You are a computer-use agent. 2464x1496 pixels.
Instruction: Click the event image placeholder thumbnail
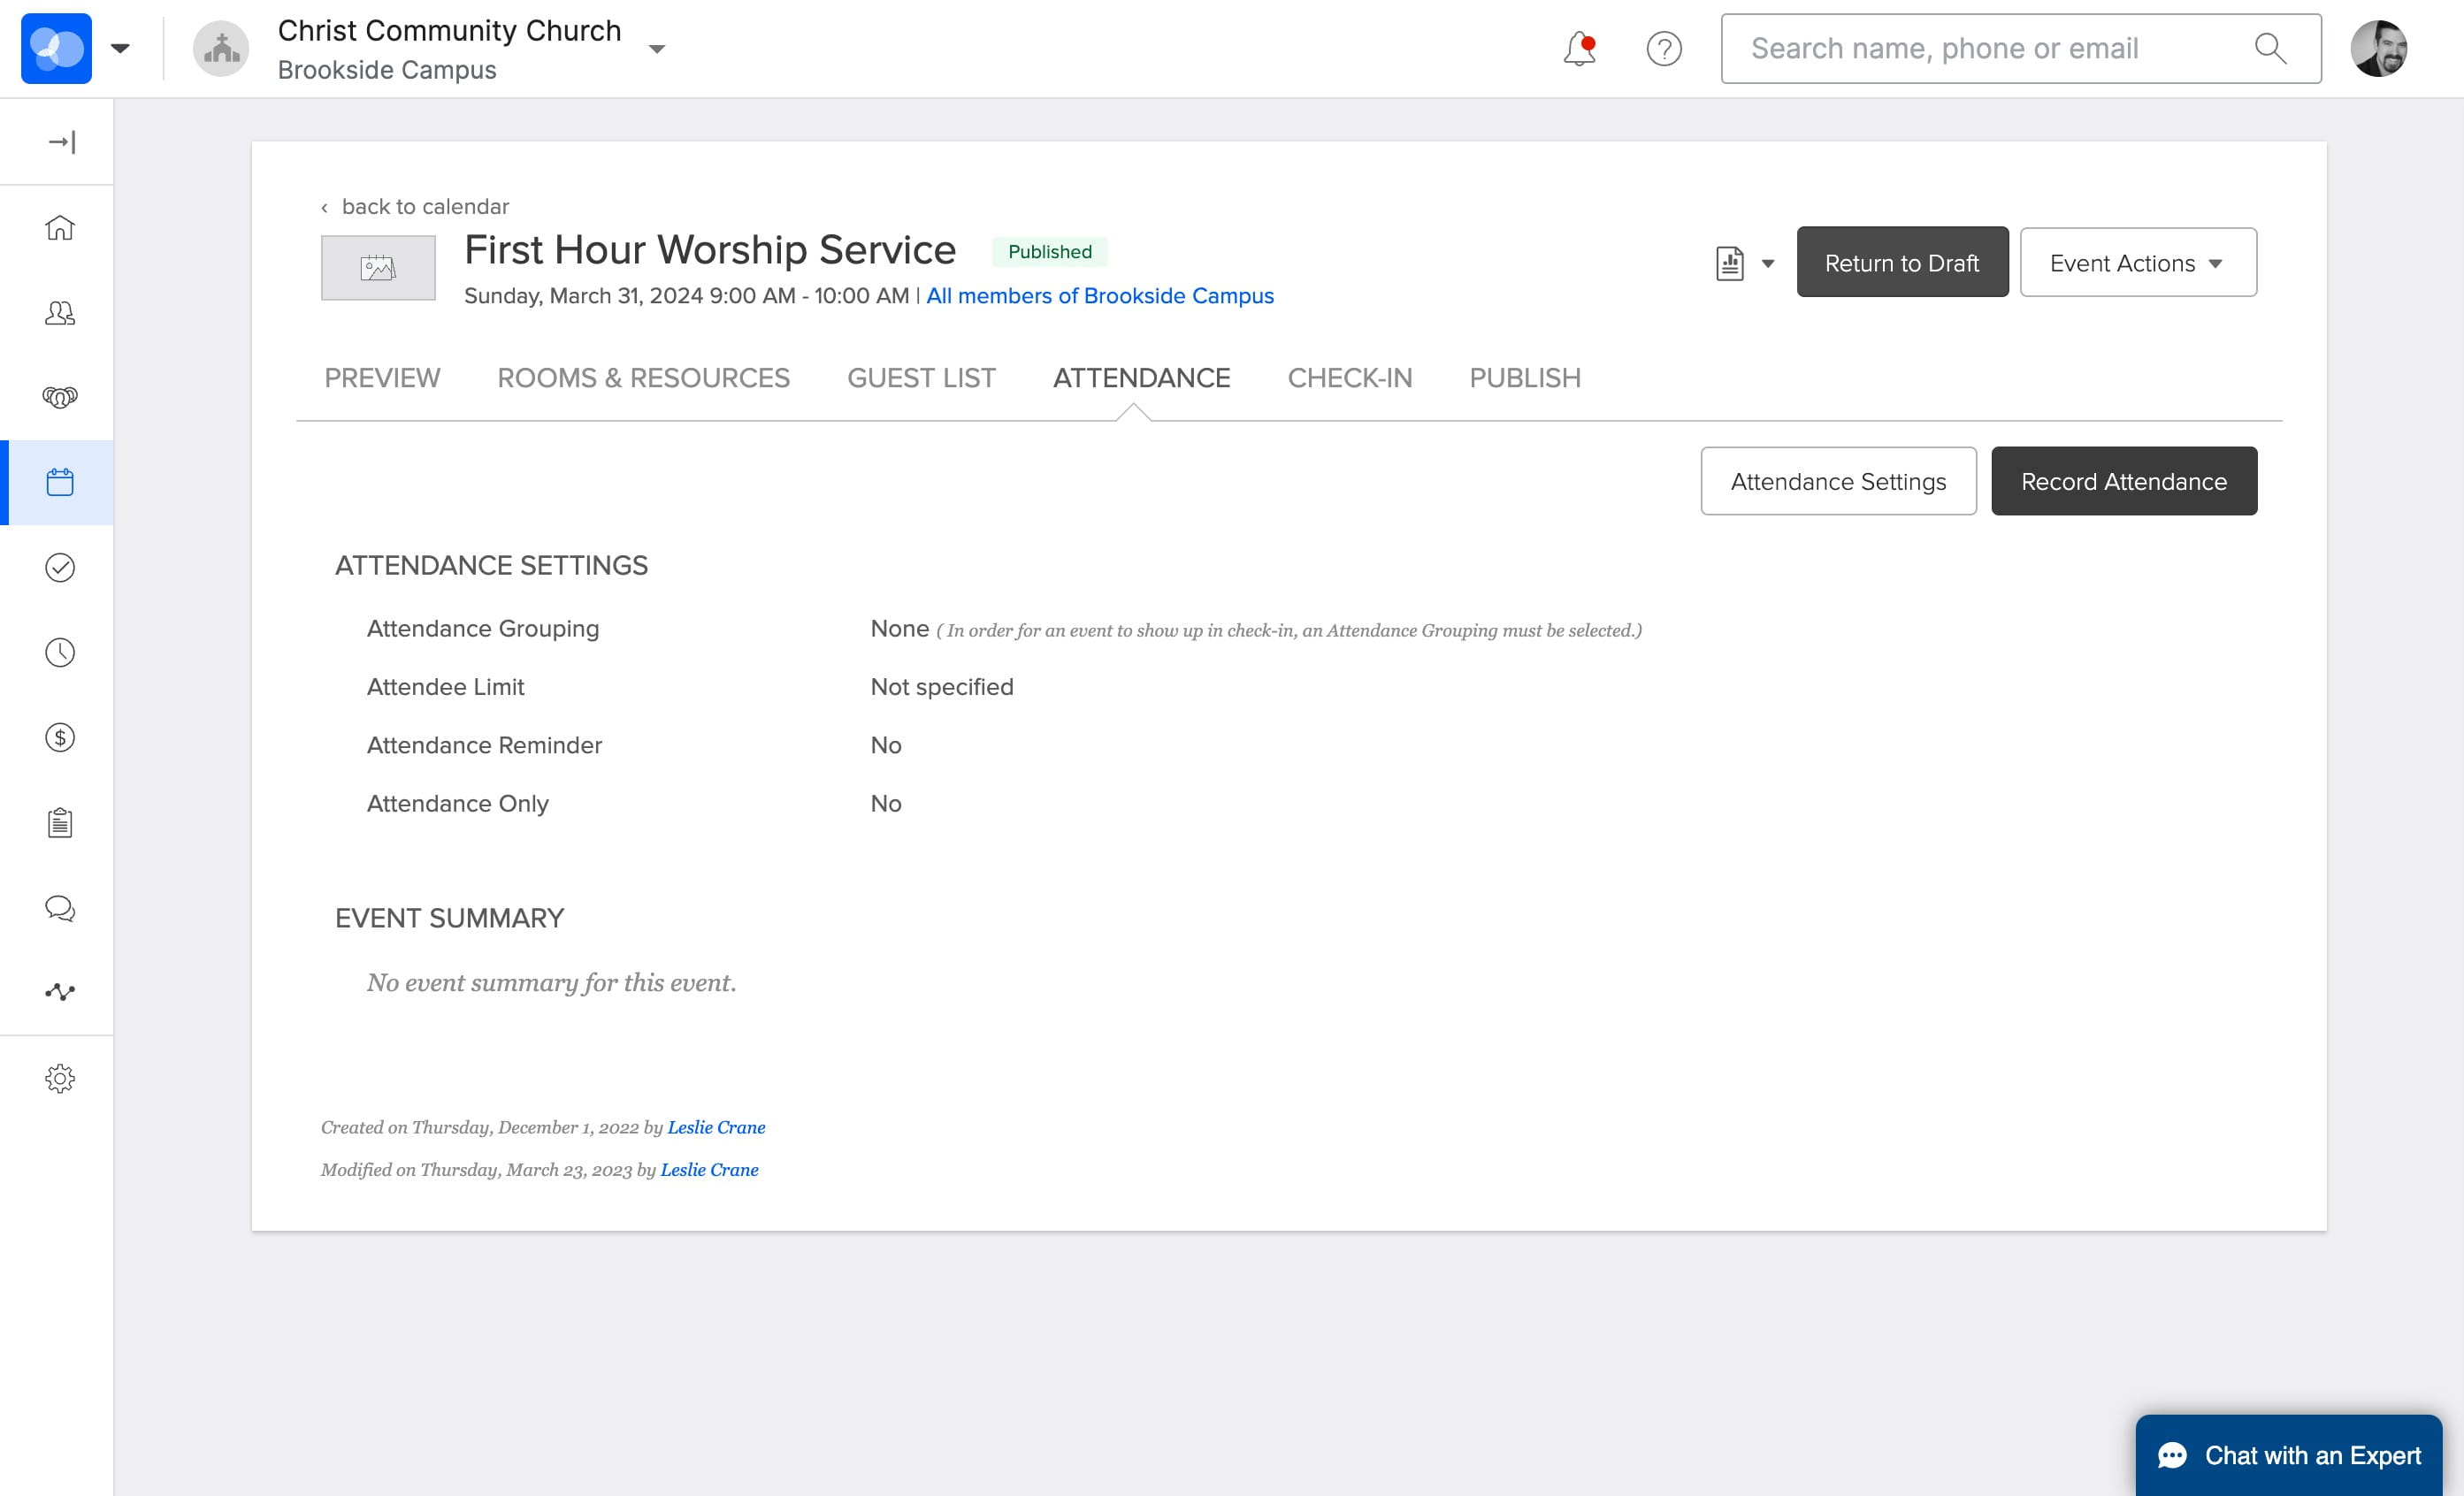[x=378, y=268]
